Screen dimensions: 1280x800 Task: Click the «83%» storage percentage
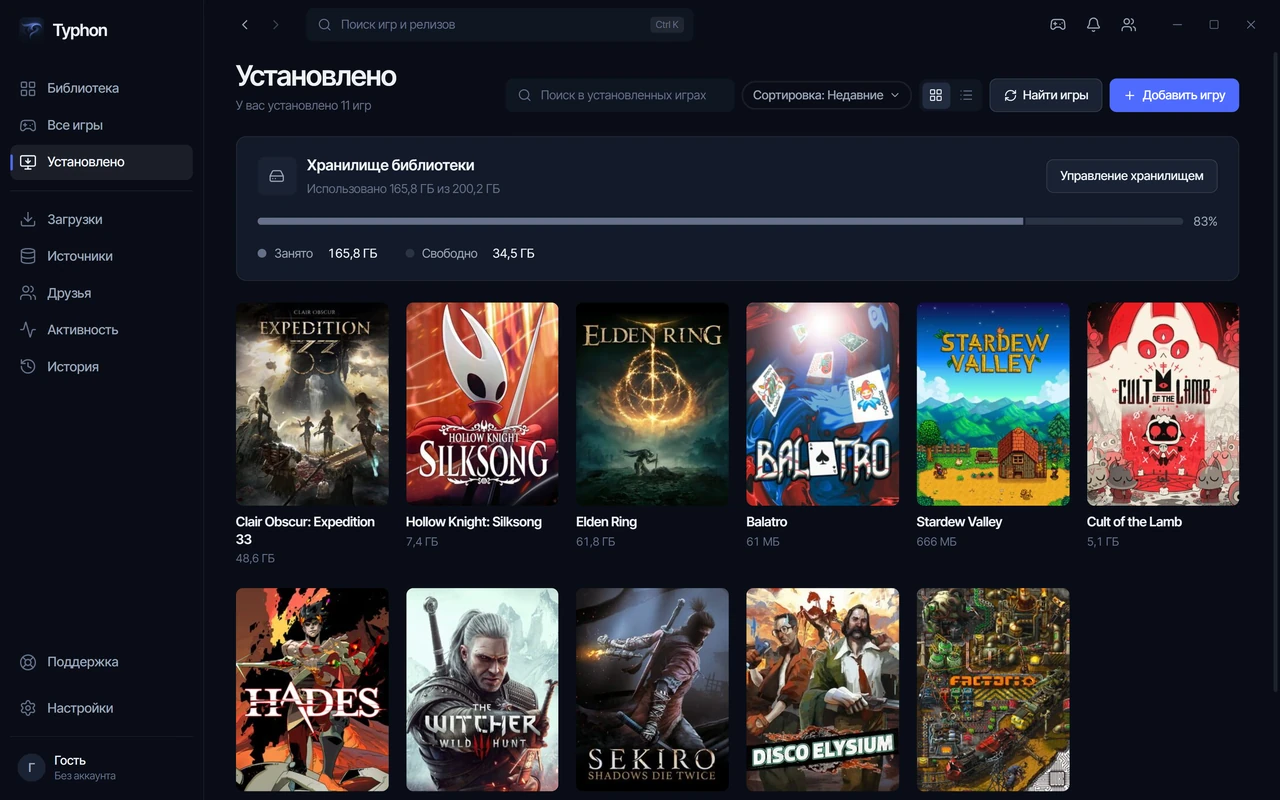pos(1205,222)
